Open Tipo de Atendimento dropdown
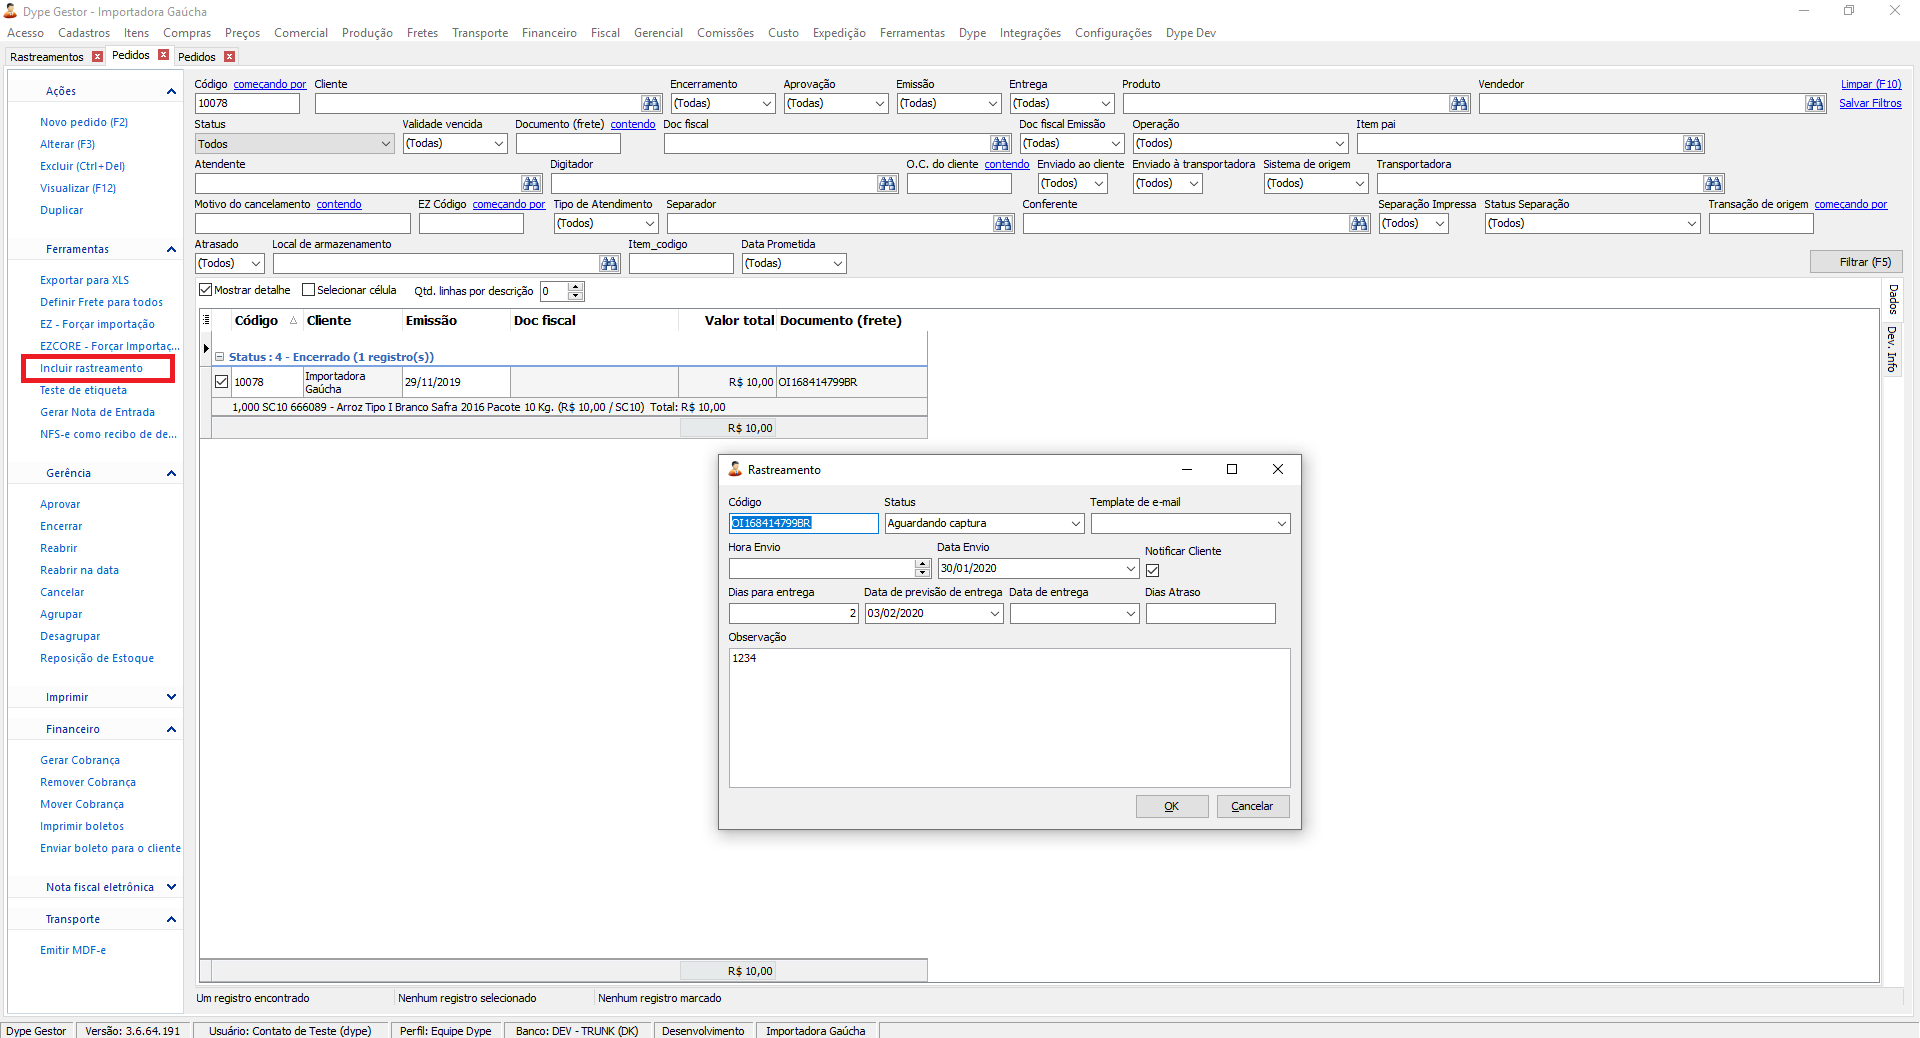1920x1038 pixels. (x=649, y=224)
